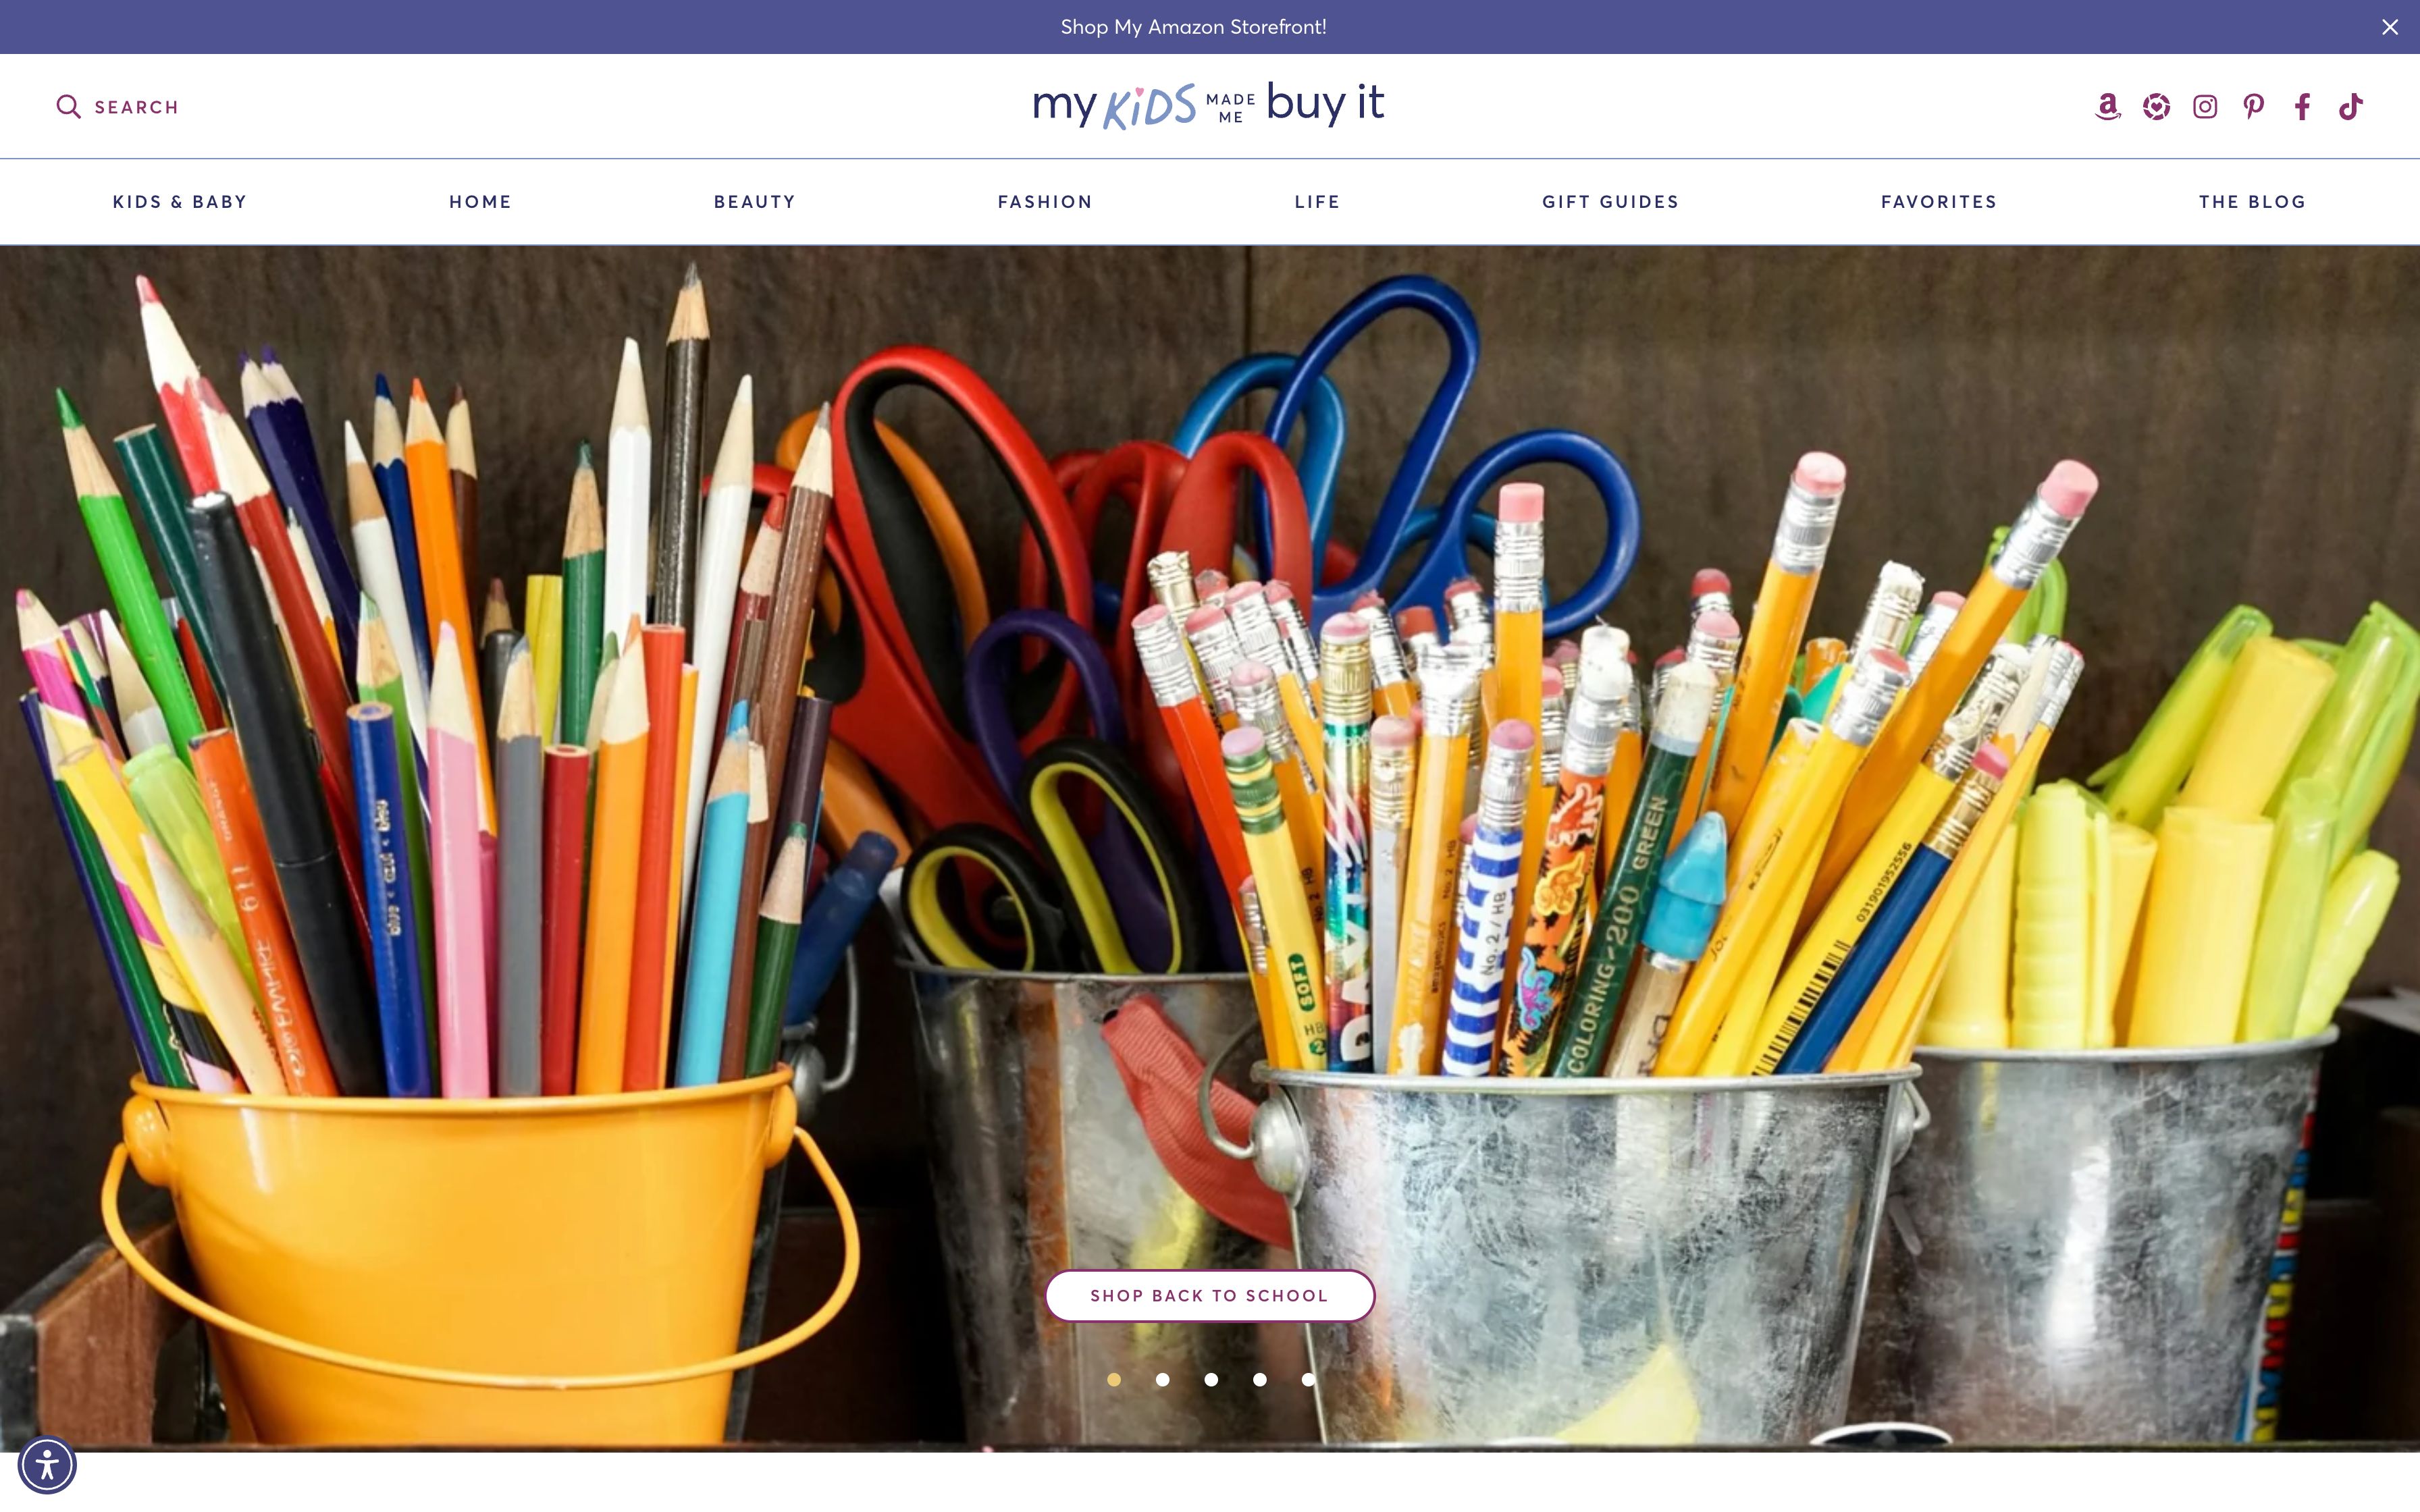
Task: Click the My Kids Made Me Buy It logo
Action: (x=1209, y=105)
